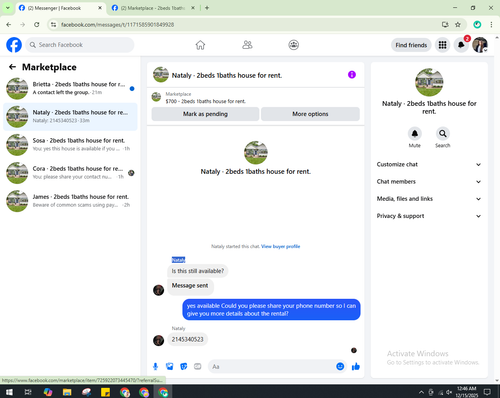Choose a GIF icon in composer
The height and width of the screenshot is (398, 500).
pyautogui.click(x=198, y=367)
